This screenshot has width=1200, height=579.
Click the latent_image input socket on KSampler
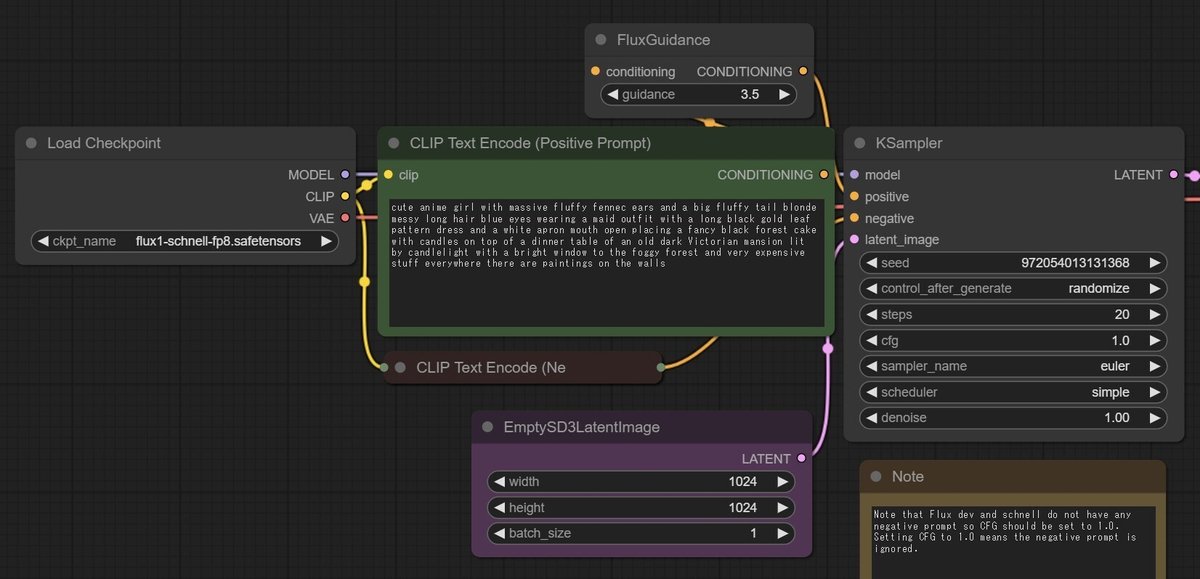click(854, 239)
